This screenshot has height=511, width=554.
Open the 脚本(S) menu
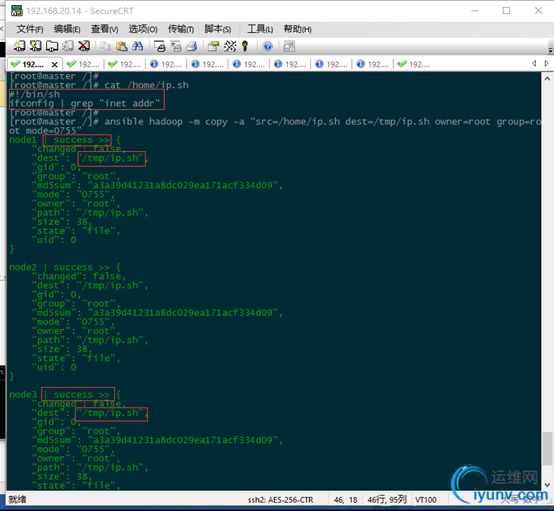218,29
